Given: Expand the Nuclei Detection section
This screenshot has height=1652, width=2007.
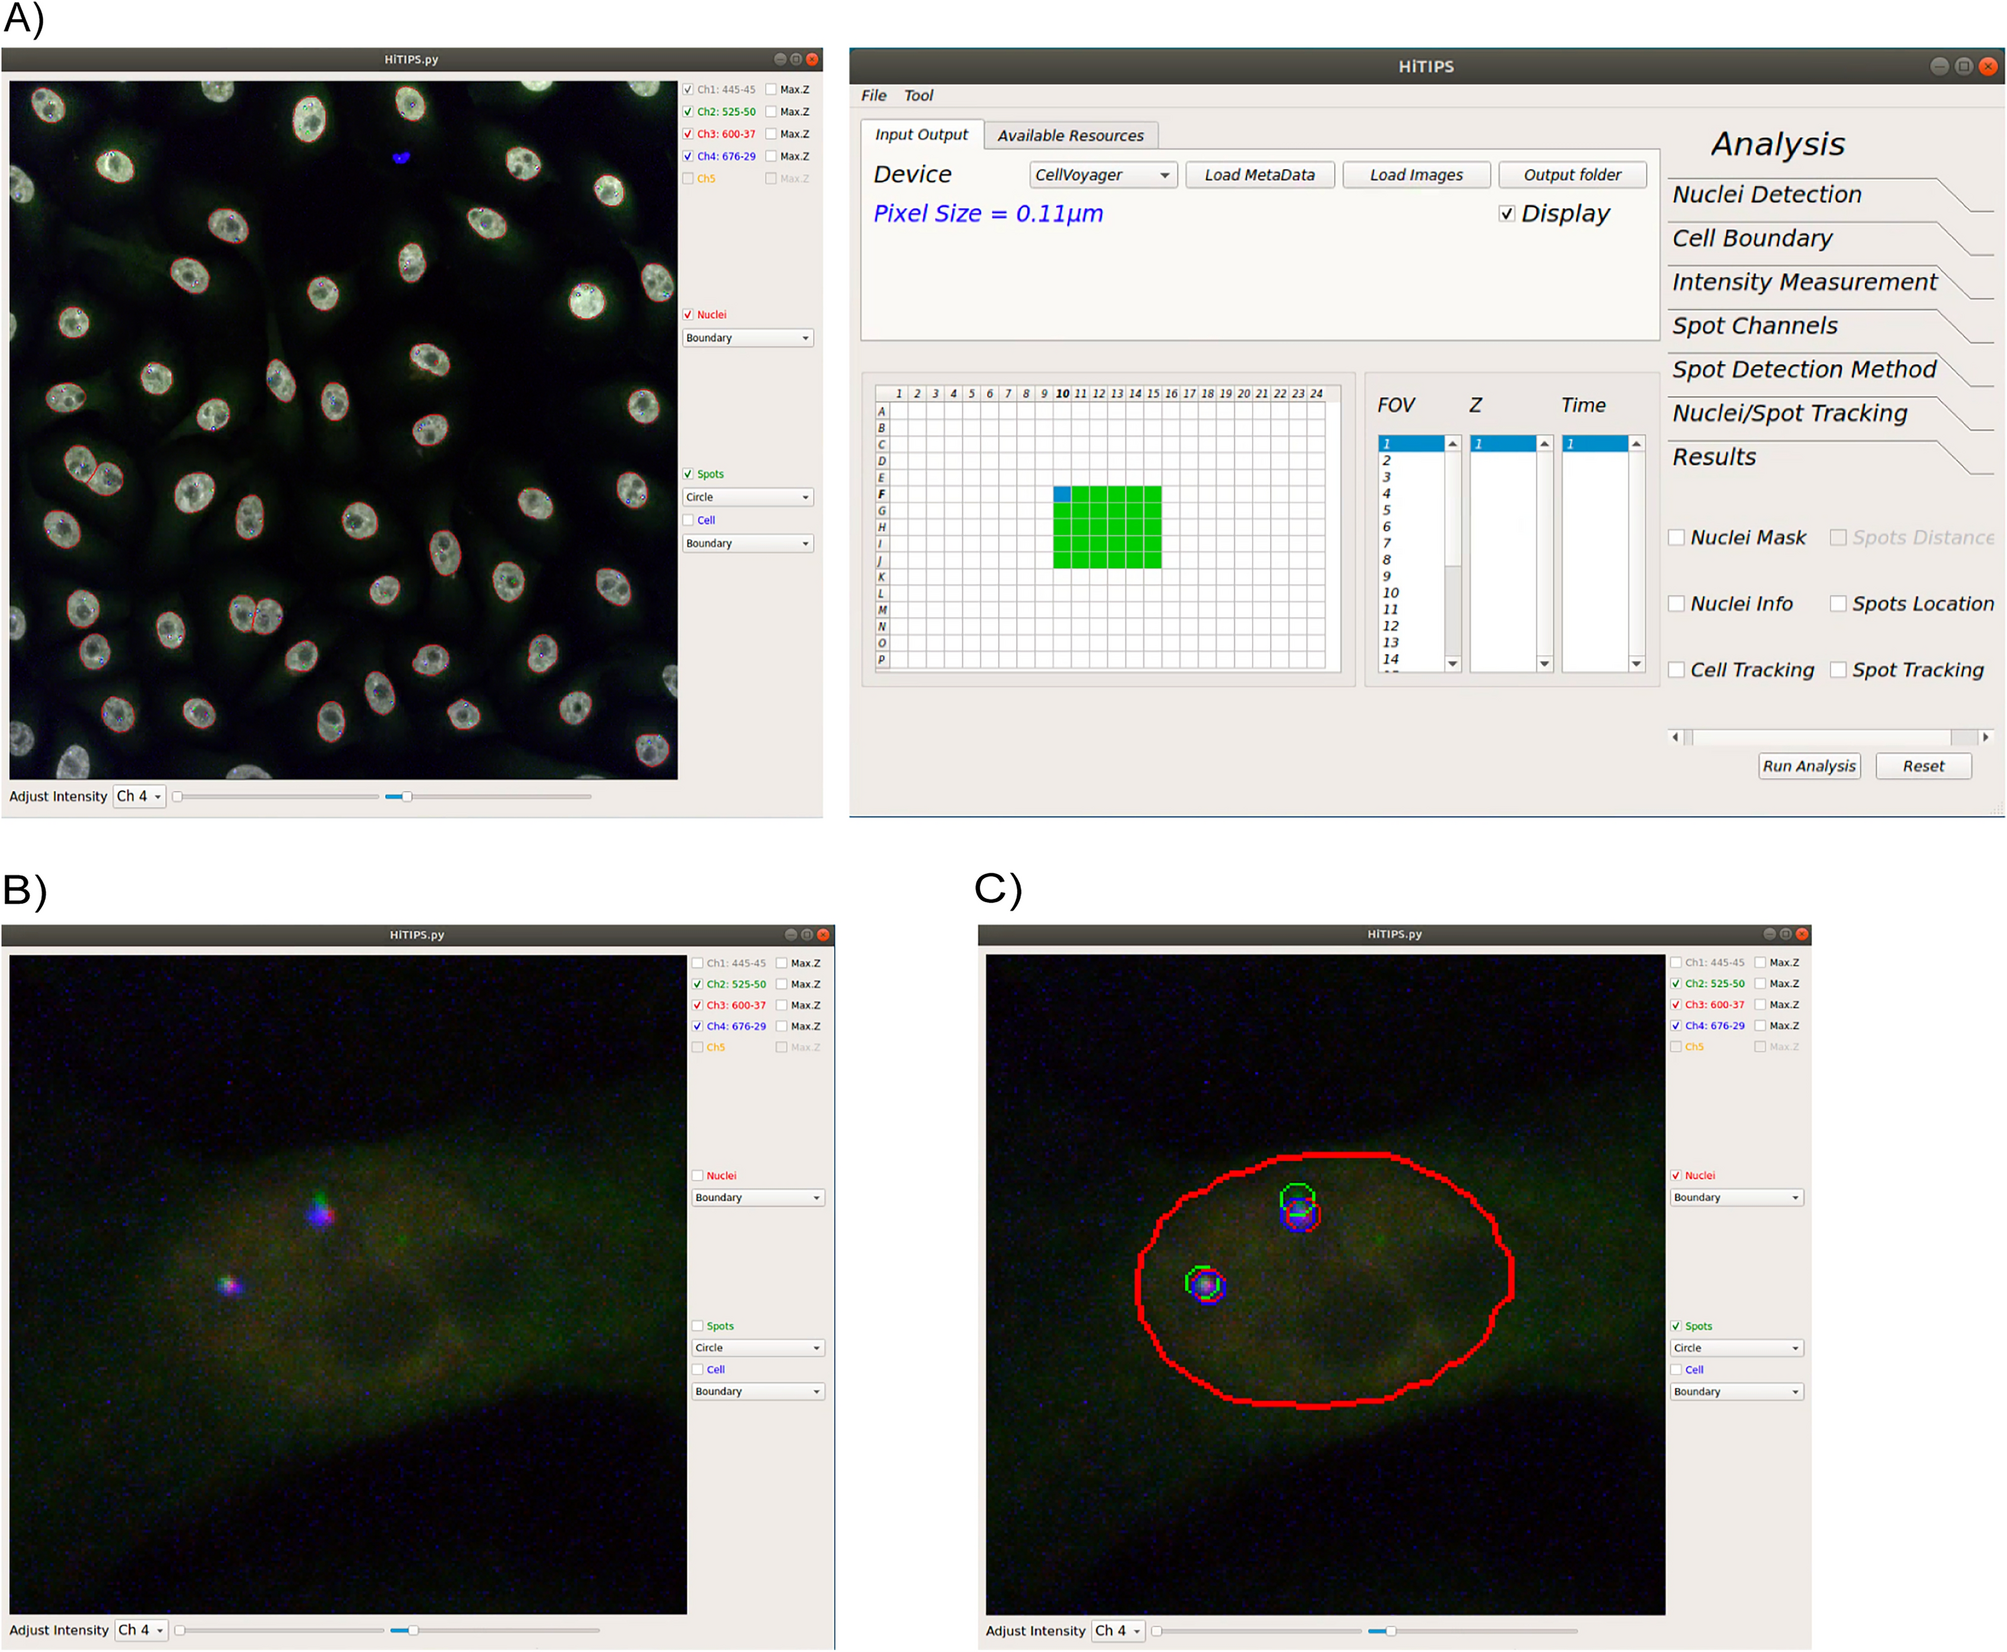Looking at the screenshot, I should (1766, 195).
